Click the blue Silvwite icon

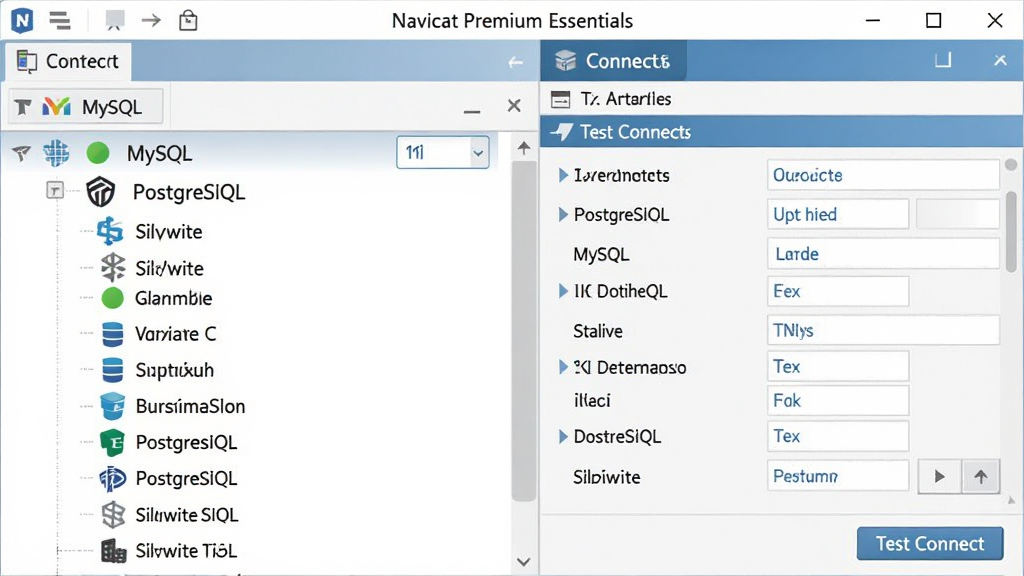click(x=110, y=231)
